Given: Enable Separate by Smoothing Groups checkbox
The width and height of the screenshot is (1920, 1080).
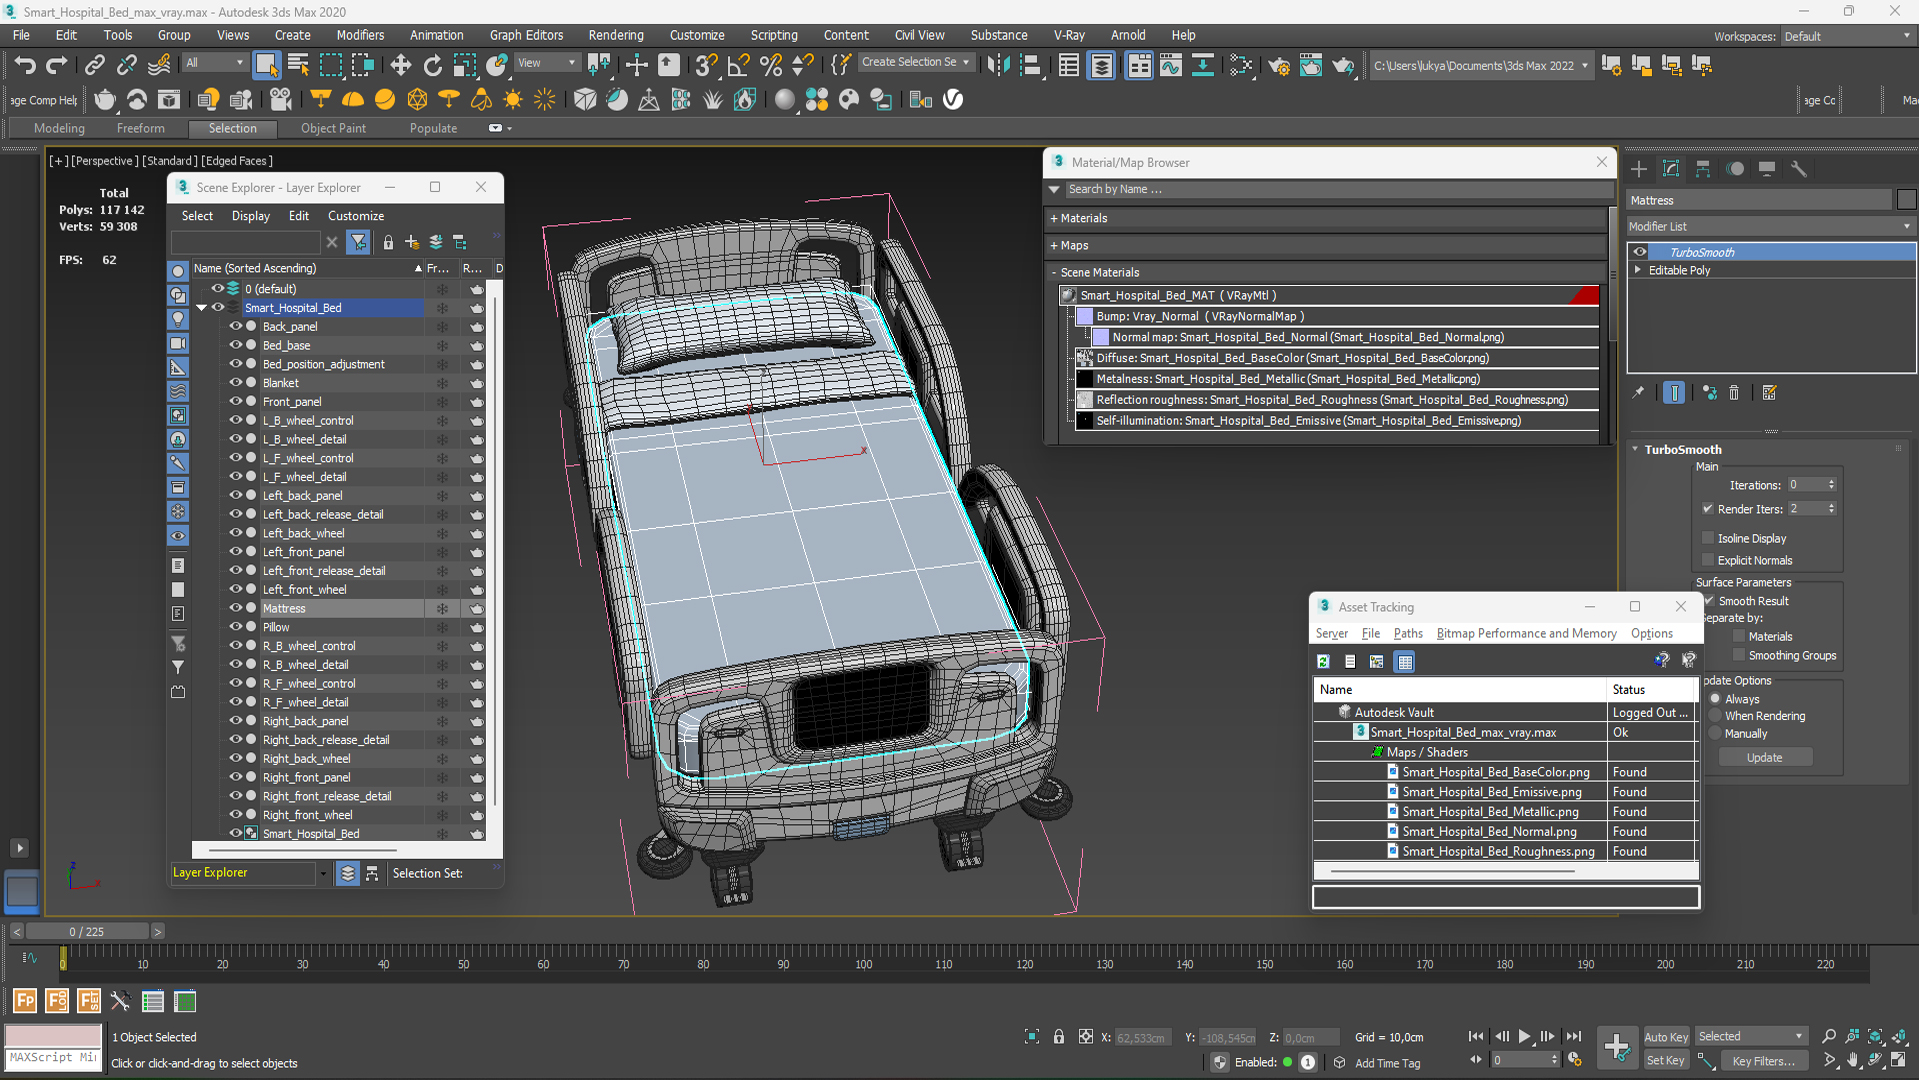Looking at the screenshot, I should pos(1739,655).
